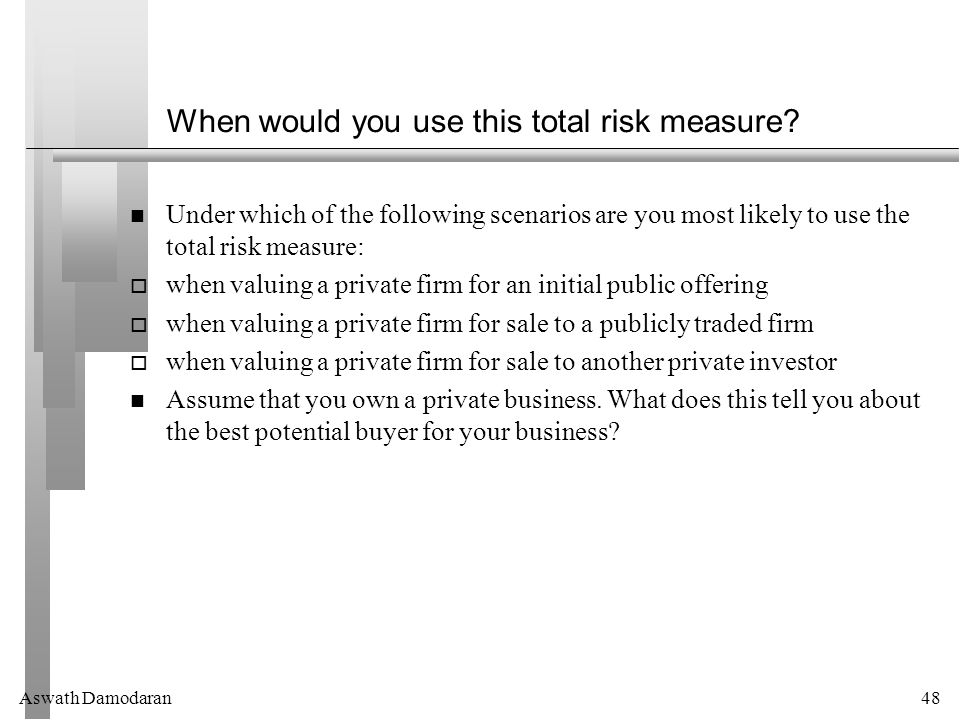Check the box for sale to private investor

pos(139,363)
